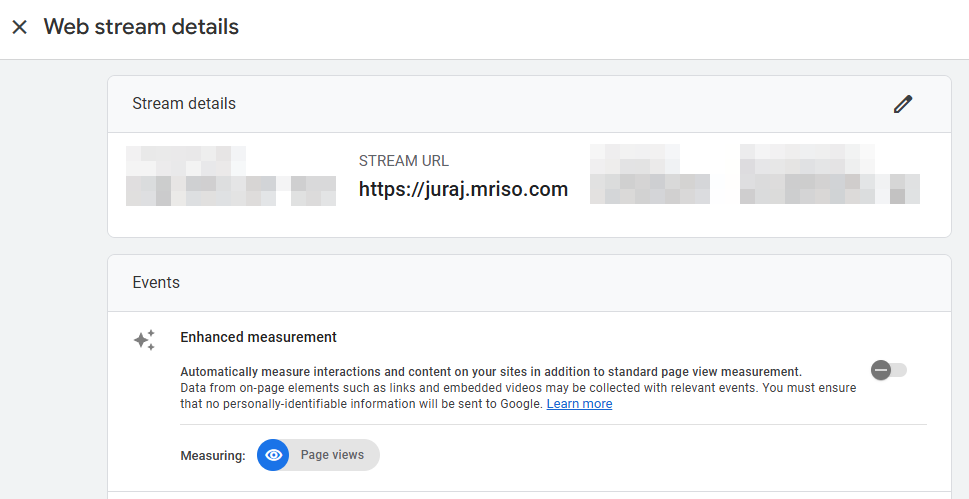Click the Enhanced measurement heading

tap(258, 337)
